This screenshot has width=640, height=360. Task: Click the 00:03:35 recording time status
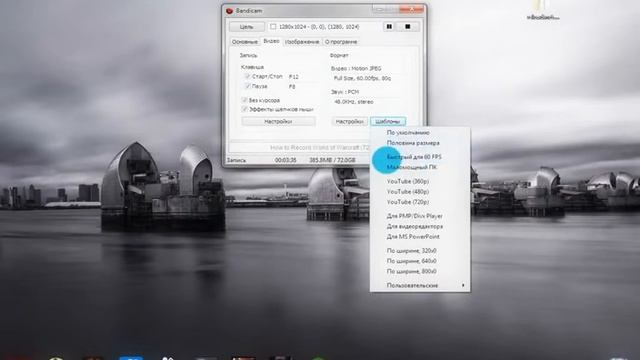click(x=286, y=160)
